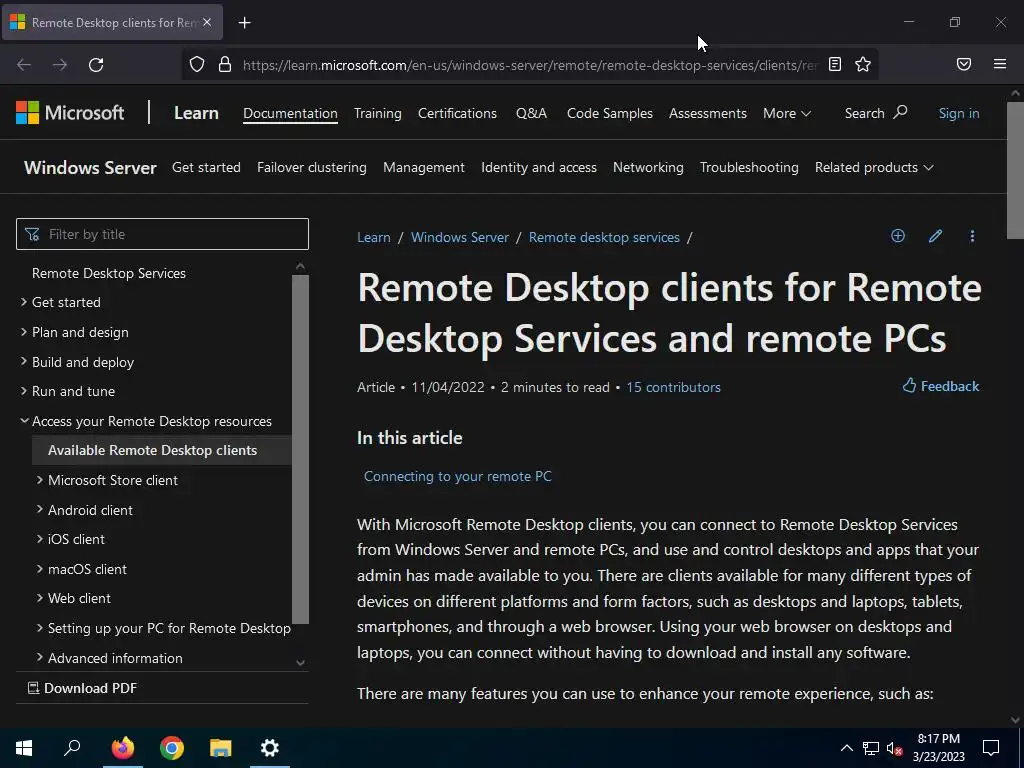This screenshot has height=768, width=1024.
Task: Open the Firefox application menu
Action: (x=1000, y=64)
